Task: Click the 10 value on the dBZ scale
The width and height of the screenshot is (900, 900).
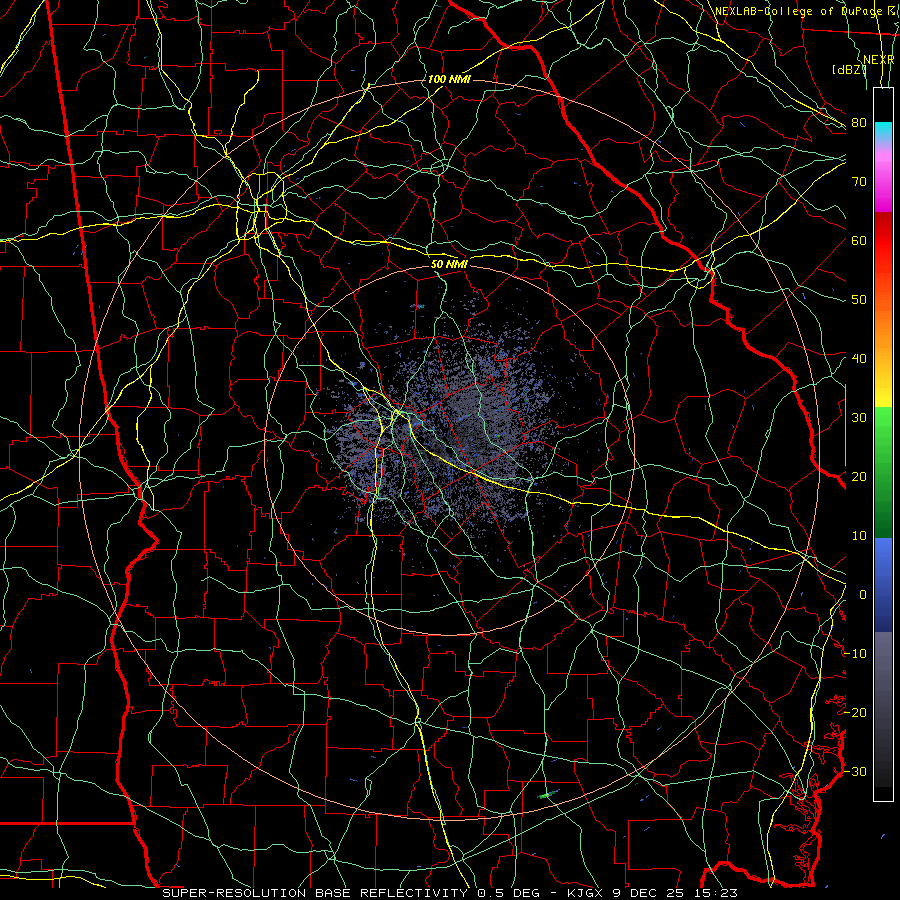Action: point(859,536)
